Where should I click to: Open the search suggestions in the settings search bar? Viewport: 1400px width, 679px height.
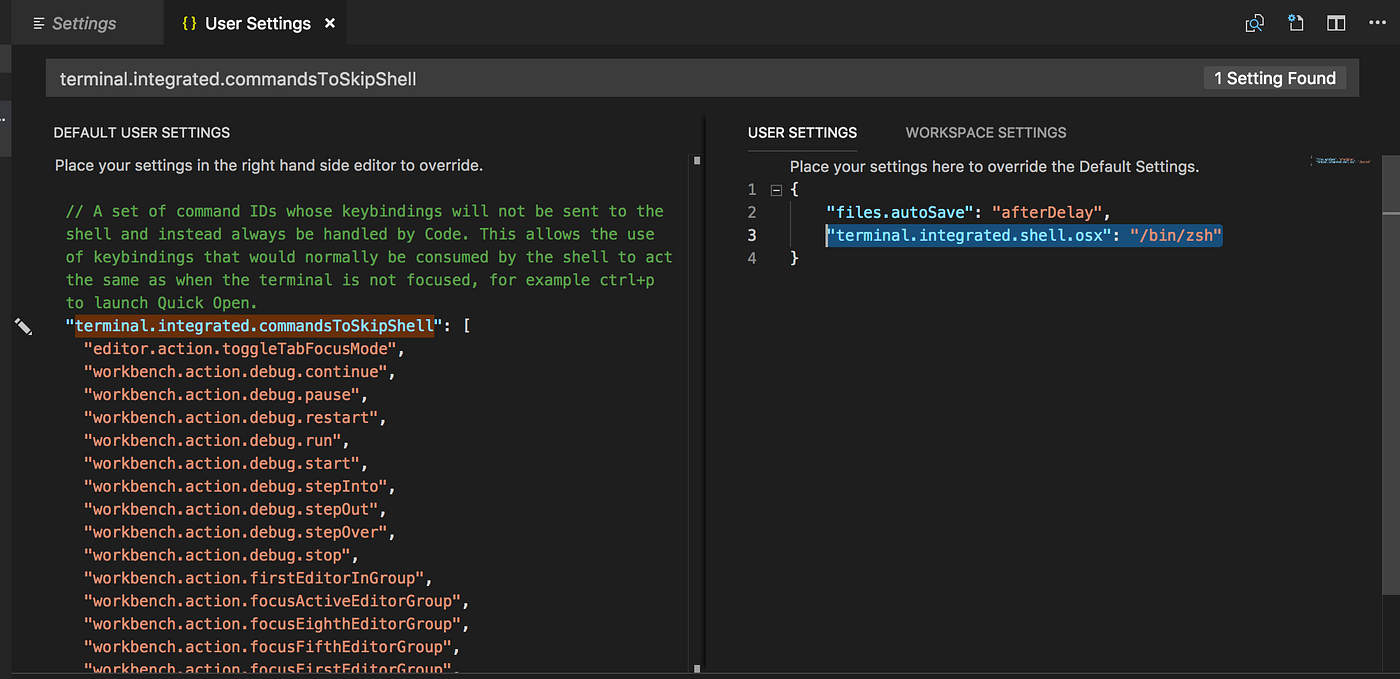[700, 77]
